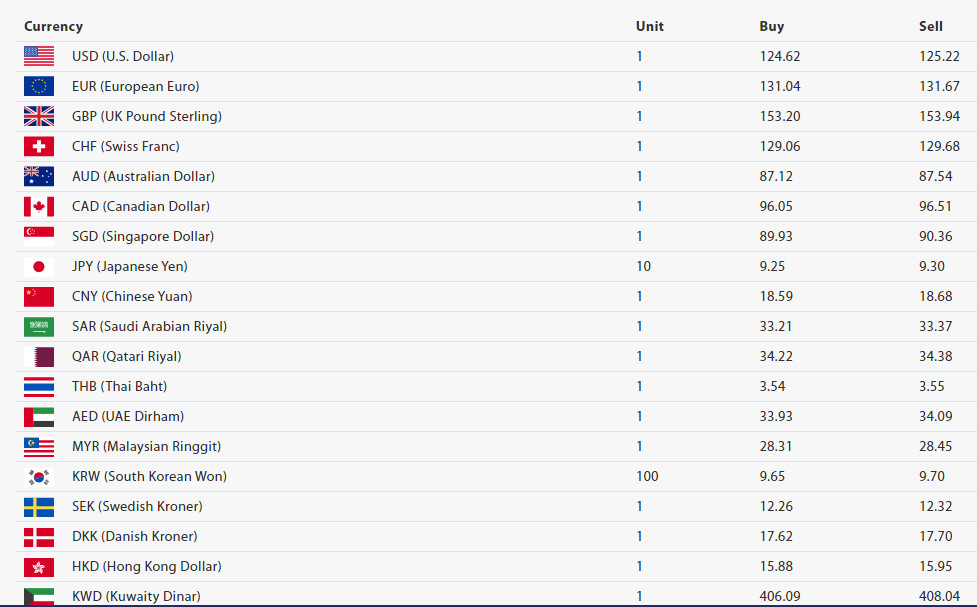Select the Swiss flag icon

pos(39,146)
